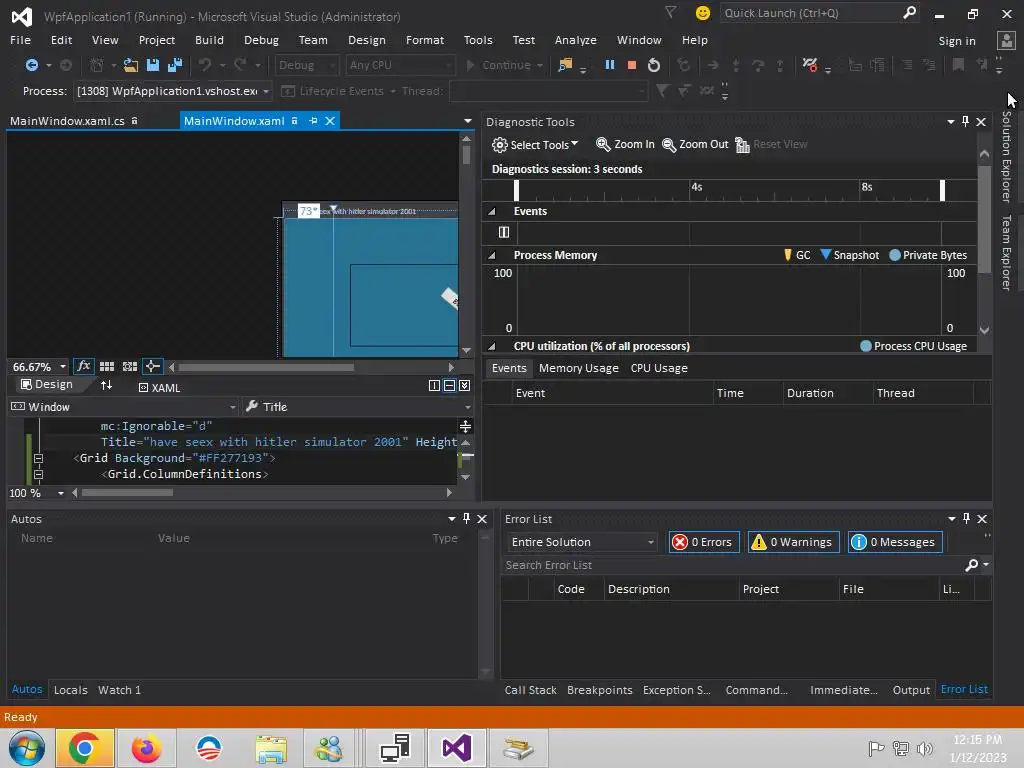This screenshot has width=1024, height=768.
Task: Click Zoom In in Diagnostic Tools
Action: tap(625, 144)
